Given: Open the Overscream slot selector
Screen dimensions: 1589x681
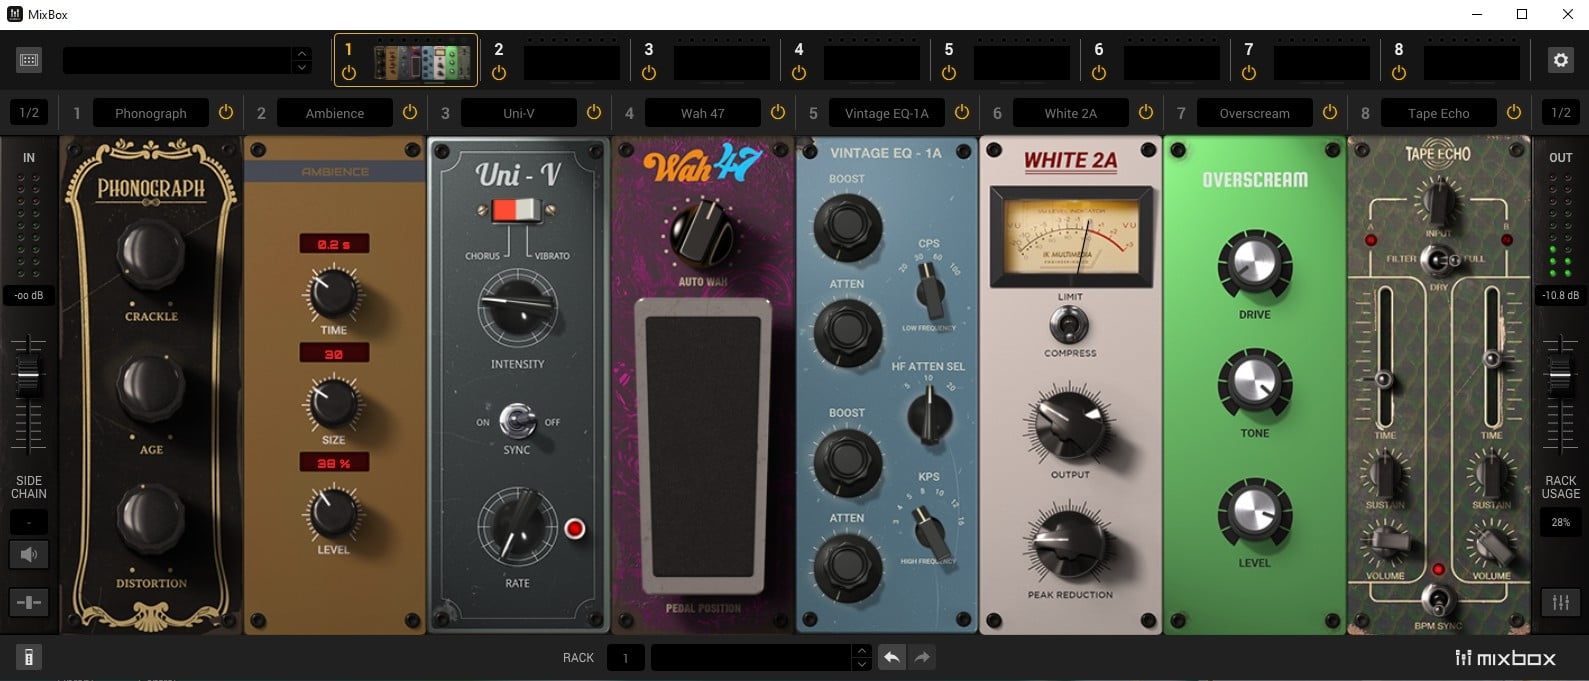Looking at the screenshot, I should (1255, 113).
